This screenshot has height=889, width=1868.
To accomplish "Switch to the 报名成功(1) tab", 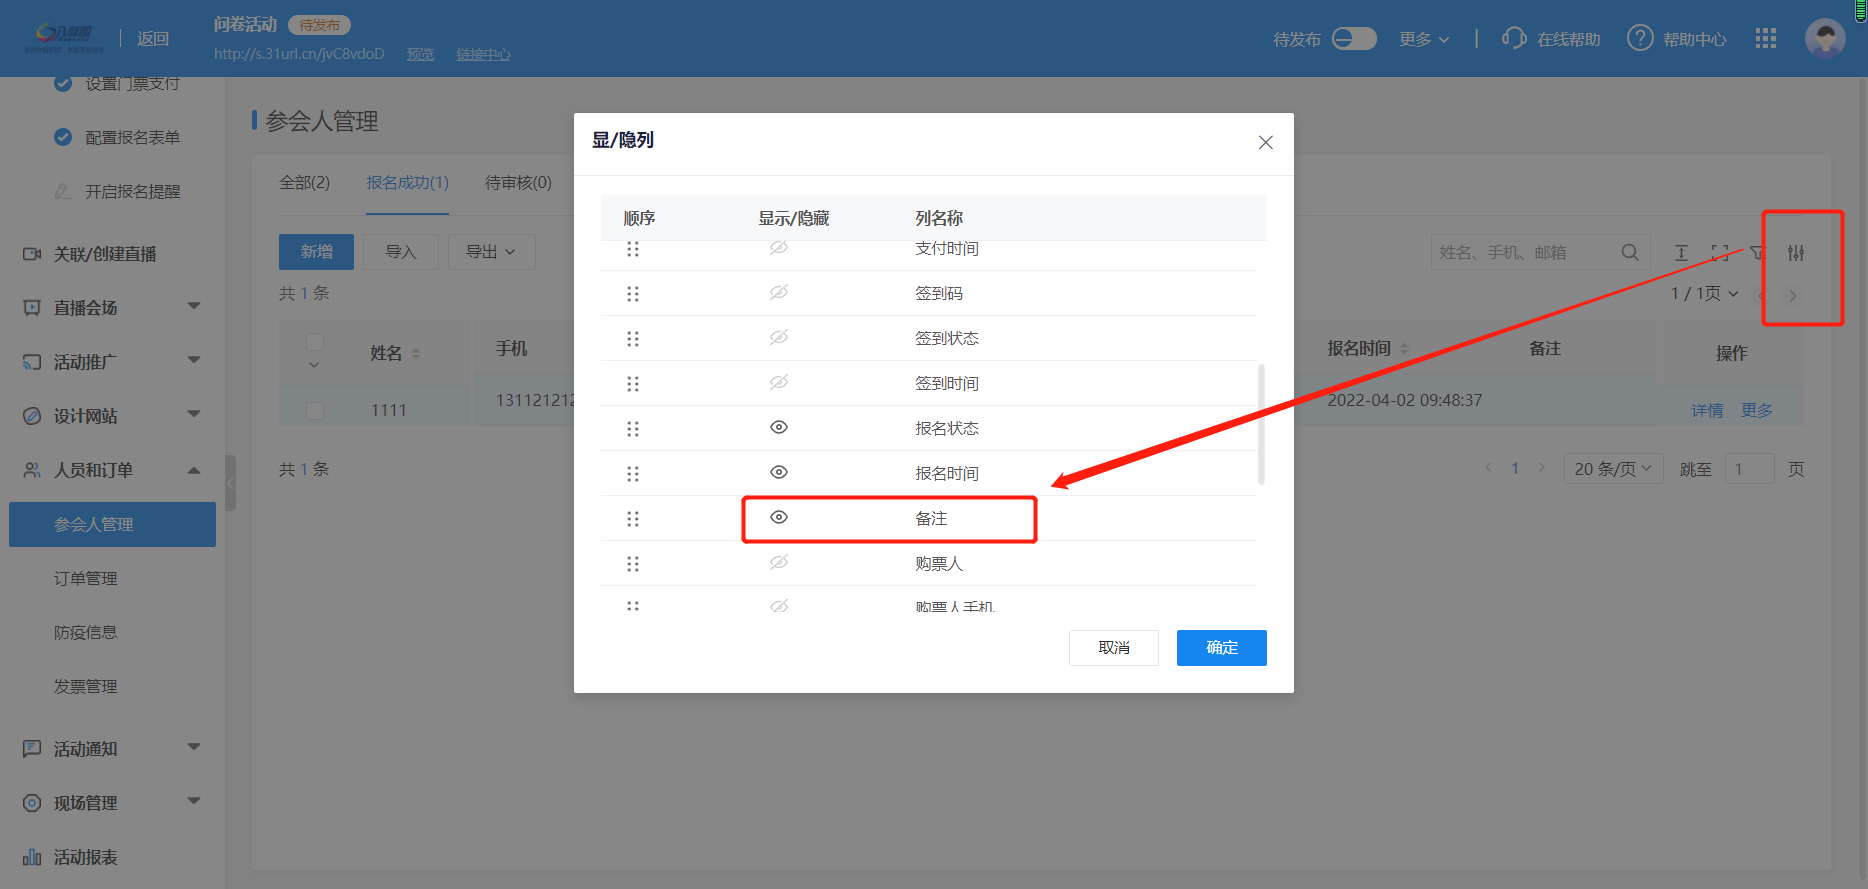I will click(x=407, y=182).
